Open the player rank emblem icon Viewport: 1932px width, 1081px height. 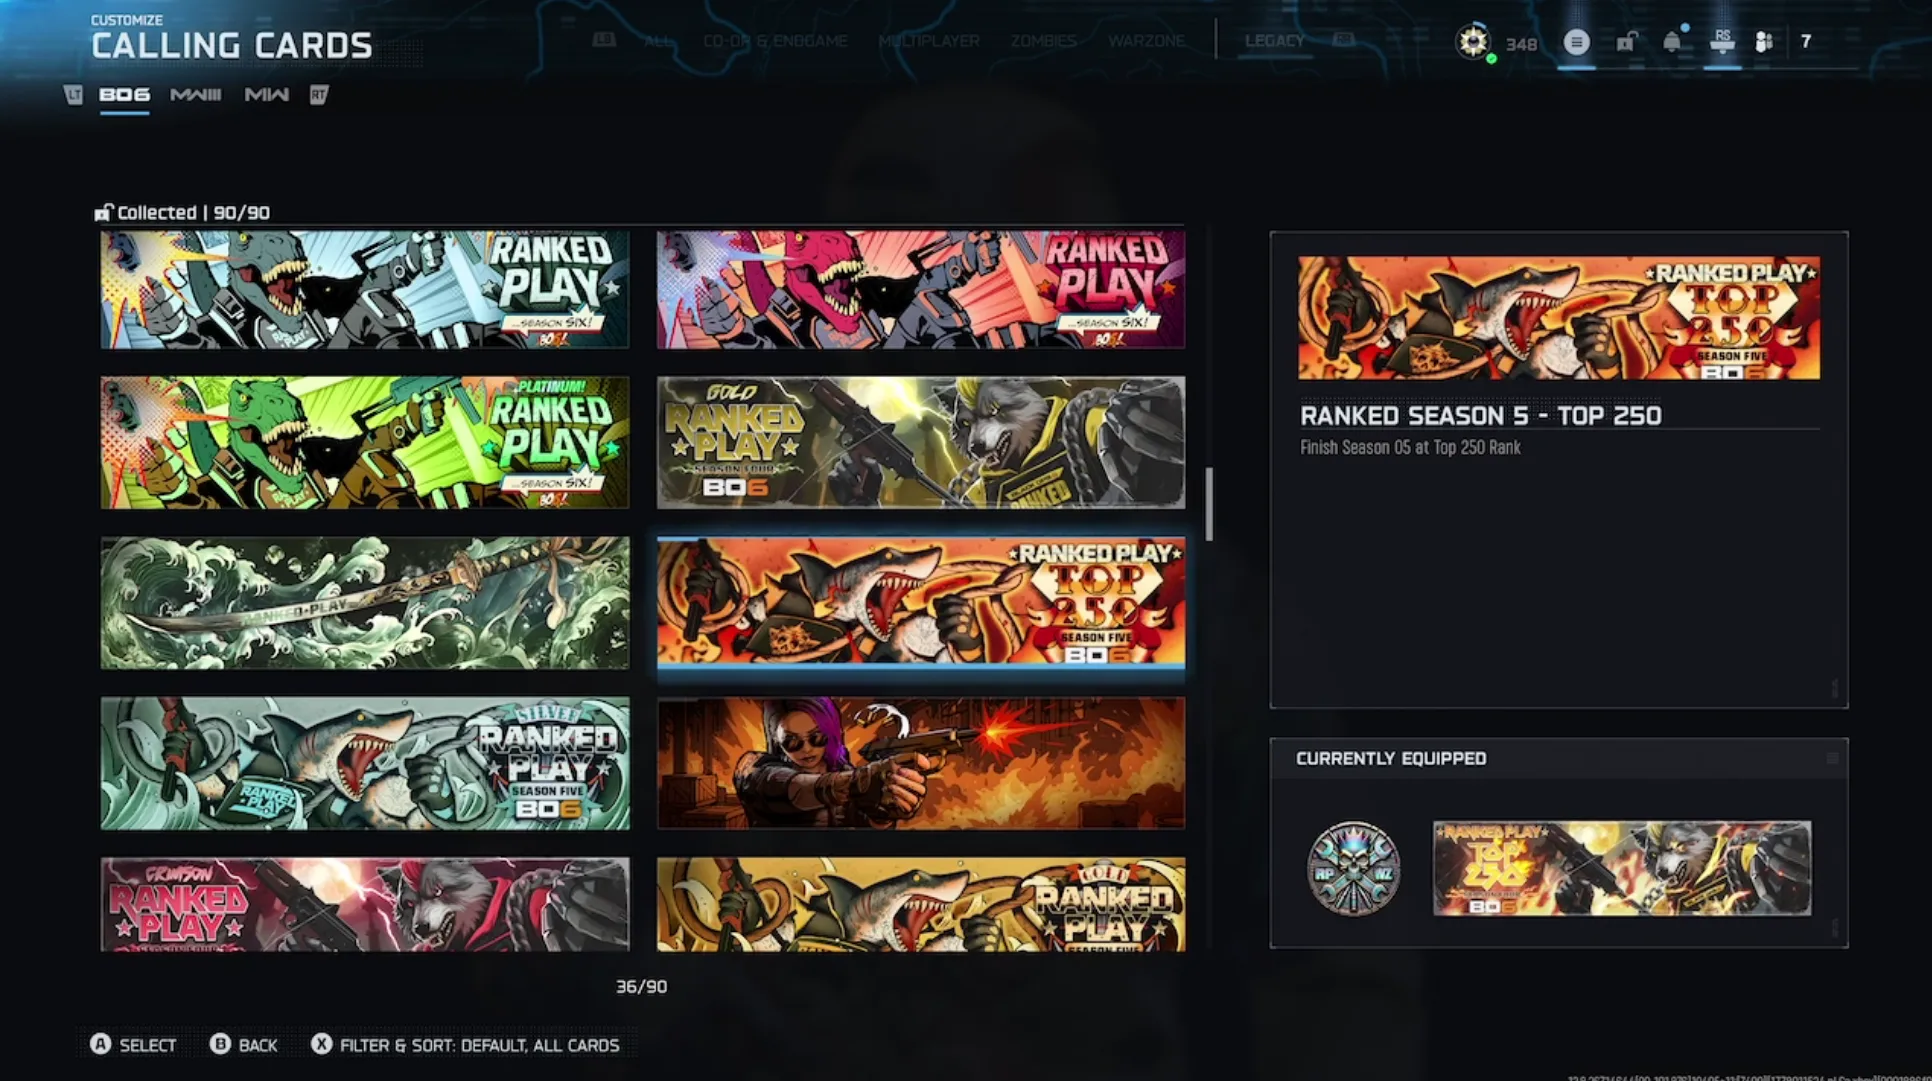pos(1473,41)
